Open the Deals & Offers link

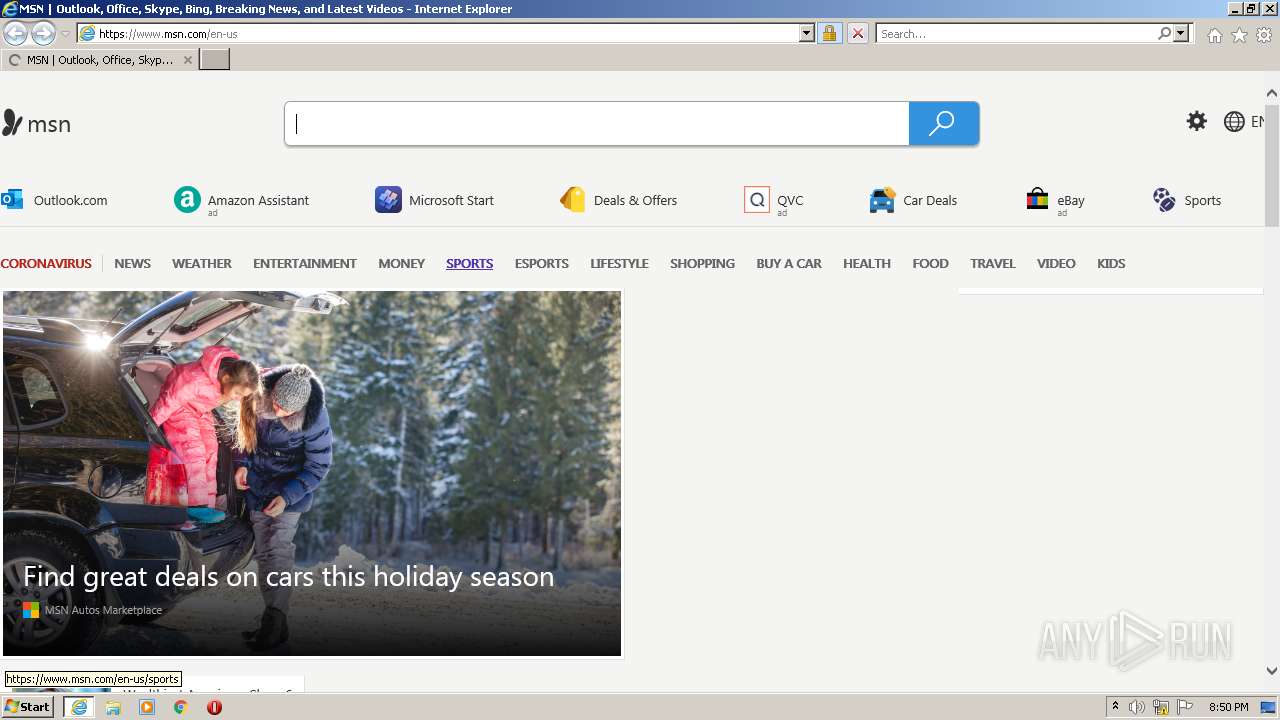[635, 200]
